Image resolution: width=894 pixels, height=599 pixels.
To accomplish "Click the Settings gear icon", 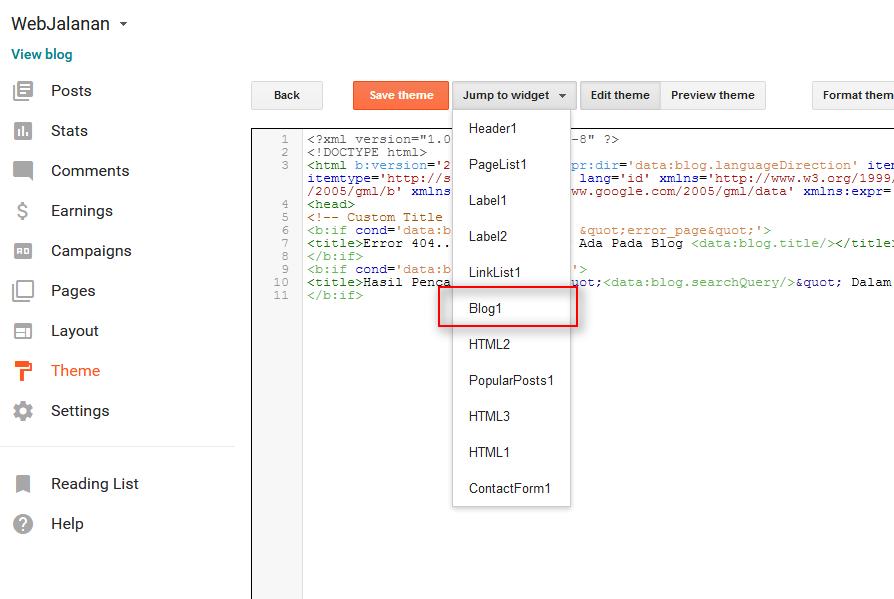I will pyautogui.click(x=23, y=411).
